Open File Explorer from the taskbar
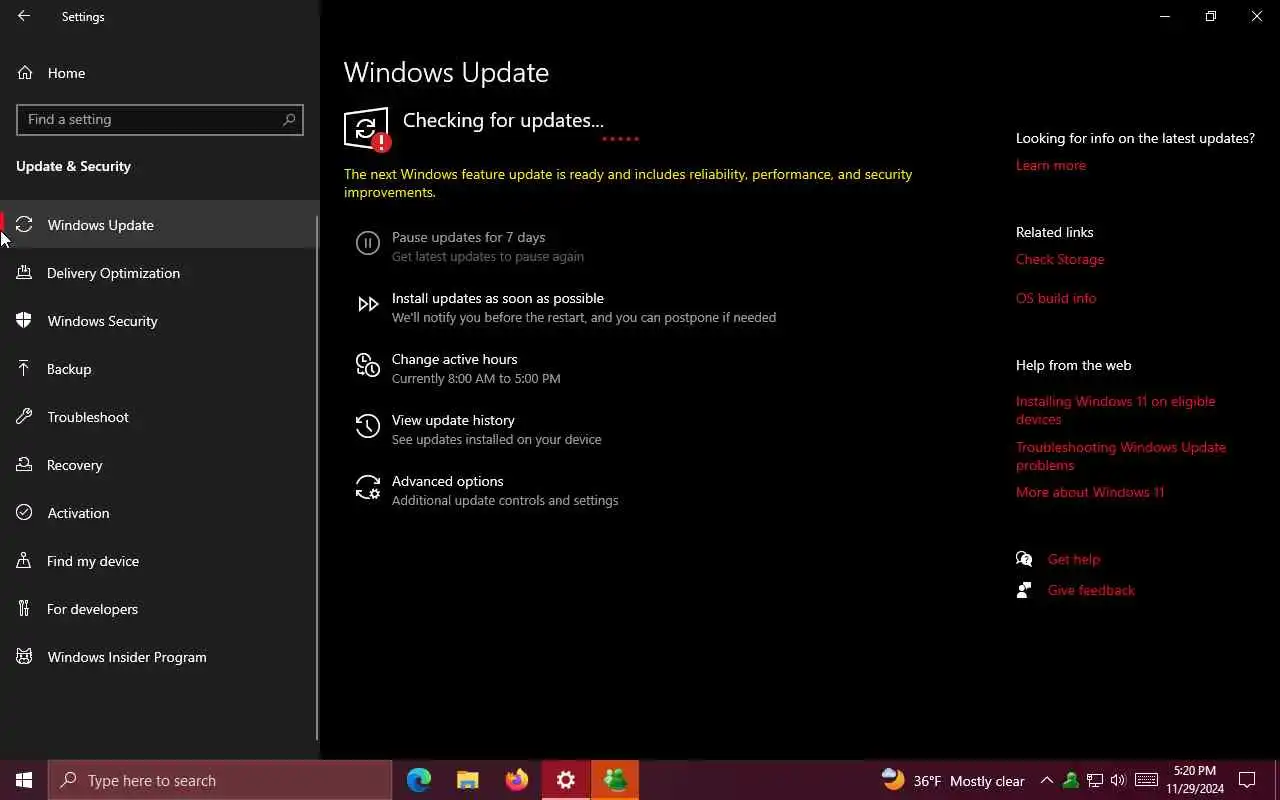 point(468,780)
